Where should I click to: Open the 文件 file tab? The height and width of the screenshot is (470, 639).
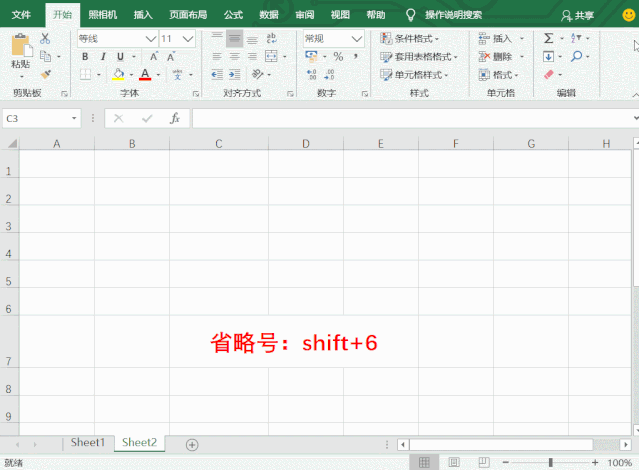pyautogui.click(x=21, y=15)
